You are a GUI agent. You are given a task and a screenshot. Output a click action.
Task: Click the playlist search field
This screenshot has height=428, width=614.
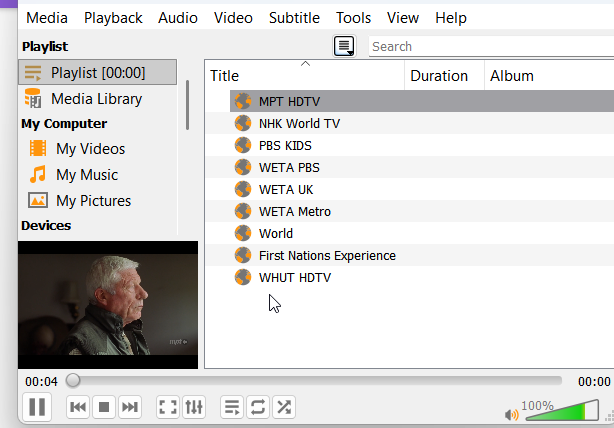(490, 46)
